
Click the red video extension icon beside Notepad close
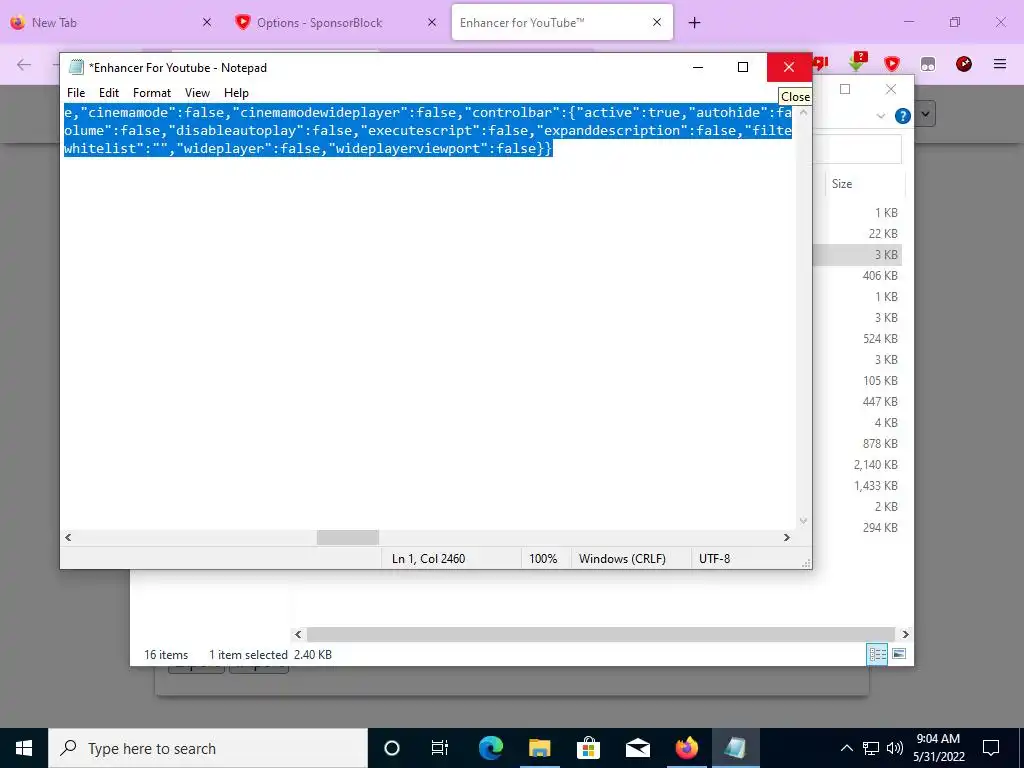pos(821,63)
